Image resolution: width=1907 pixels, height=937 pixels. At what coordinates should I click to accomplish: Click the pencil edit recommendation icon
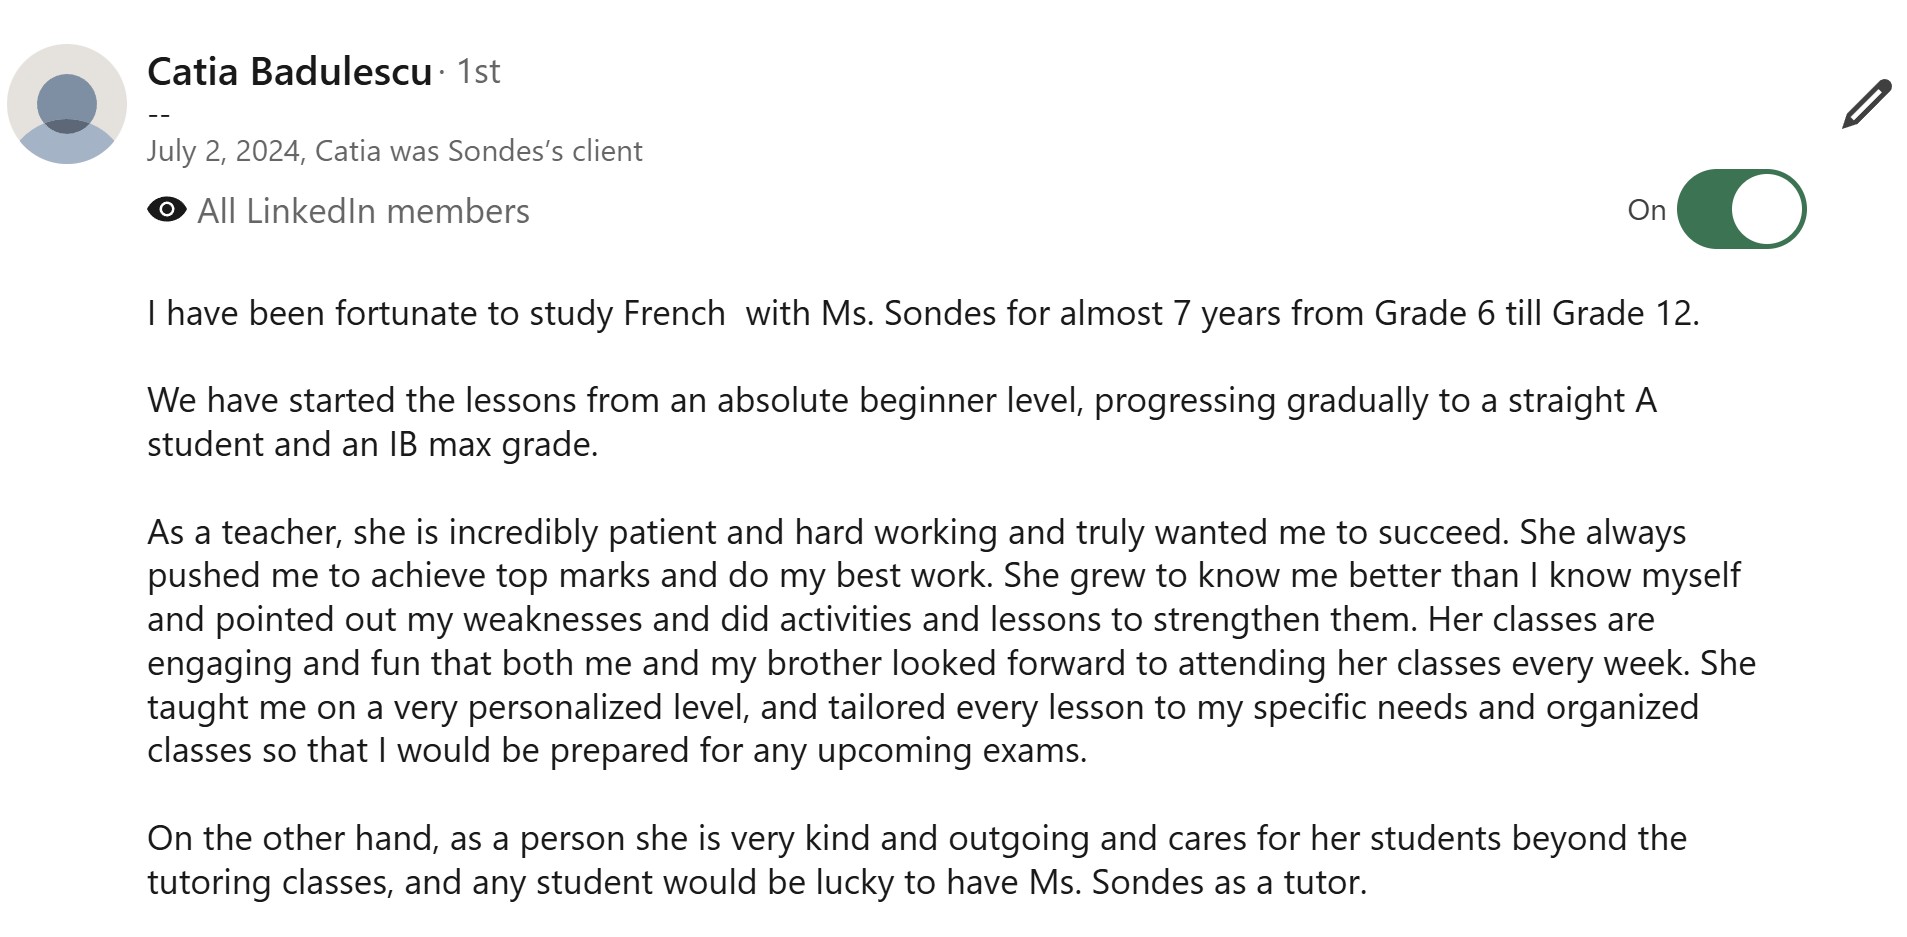click(x=1866, y=104)
